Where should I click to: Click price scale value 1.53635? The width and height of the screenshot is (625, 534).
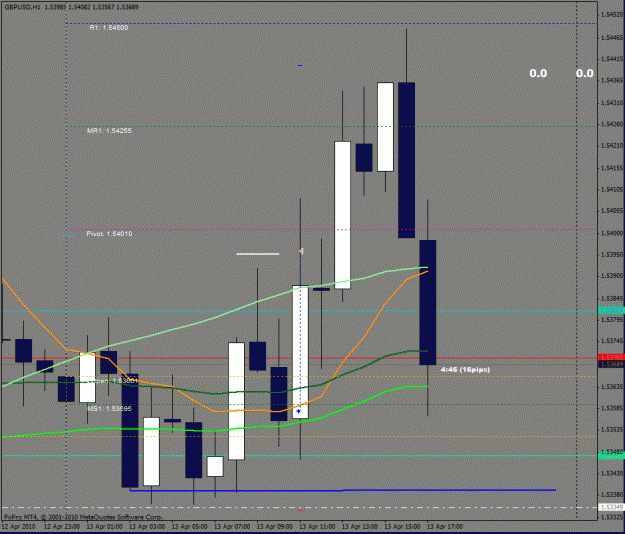click(612, 387)
